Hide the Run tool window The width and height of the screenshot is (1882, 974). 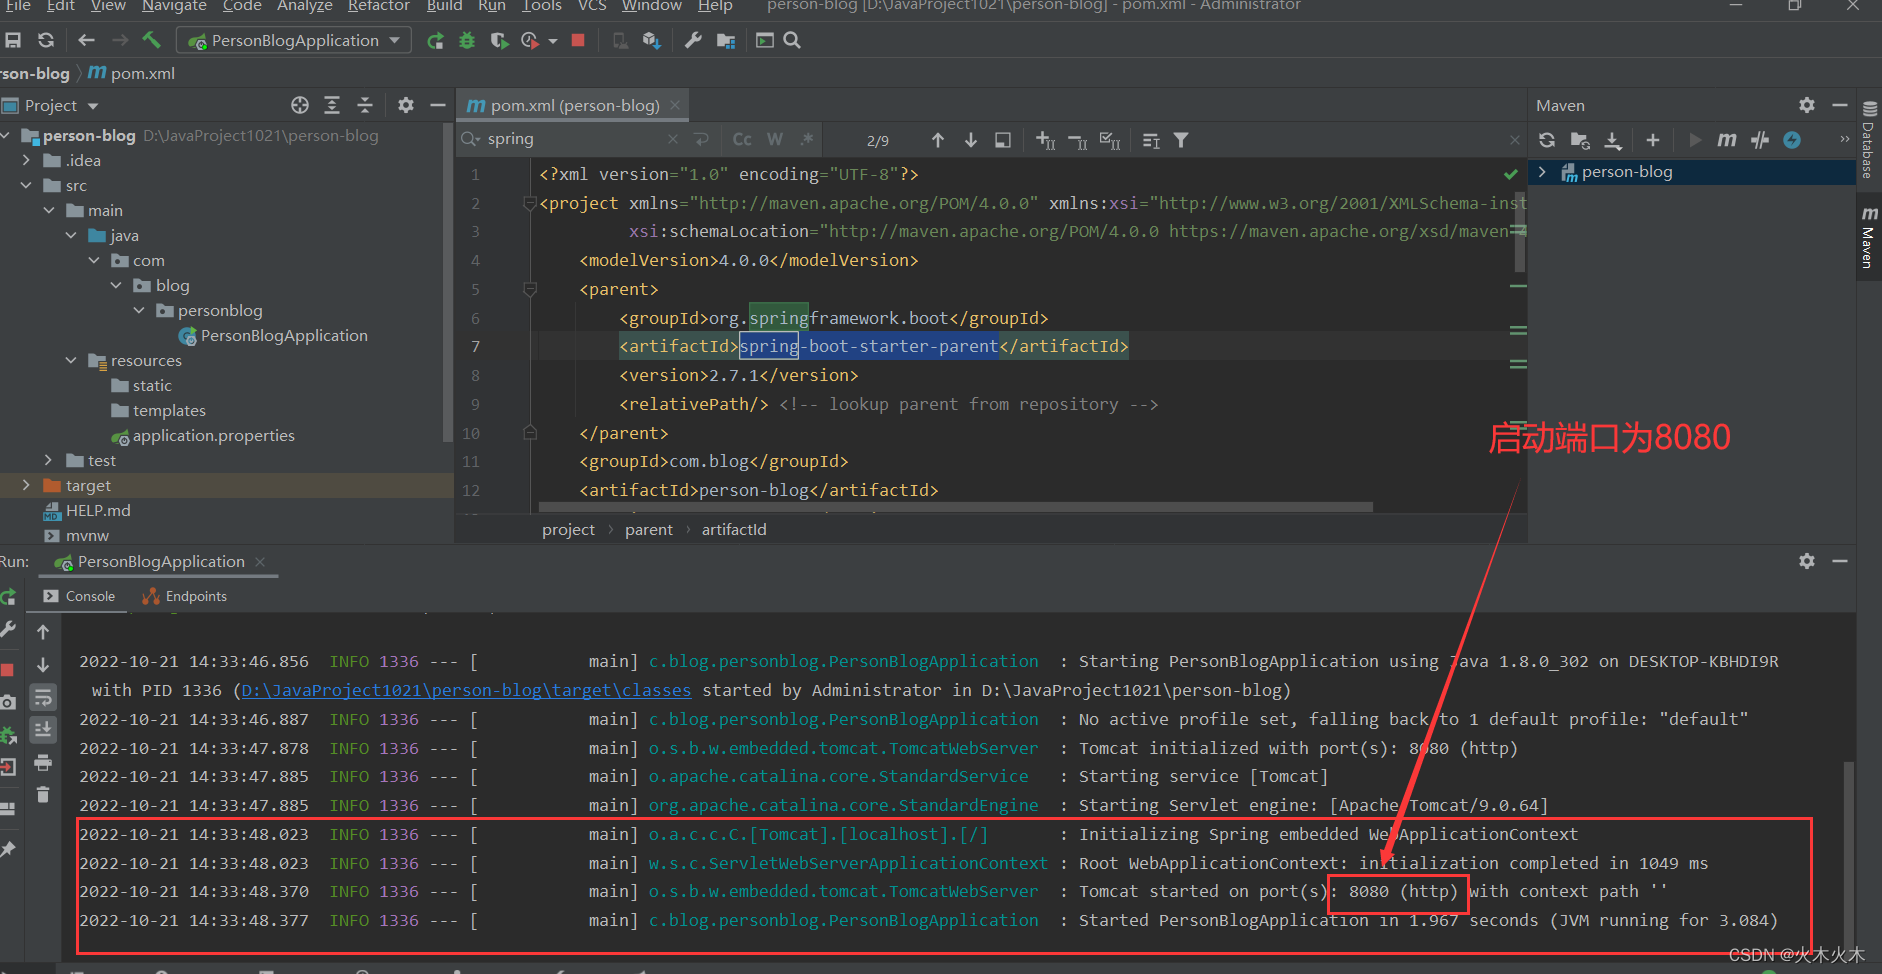pos(1839,561)
